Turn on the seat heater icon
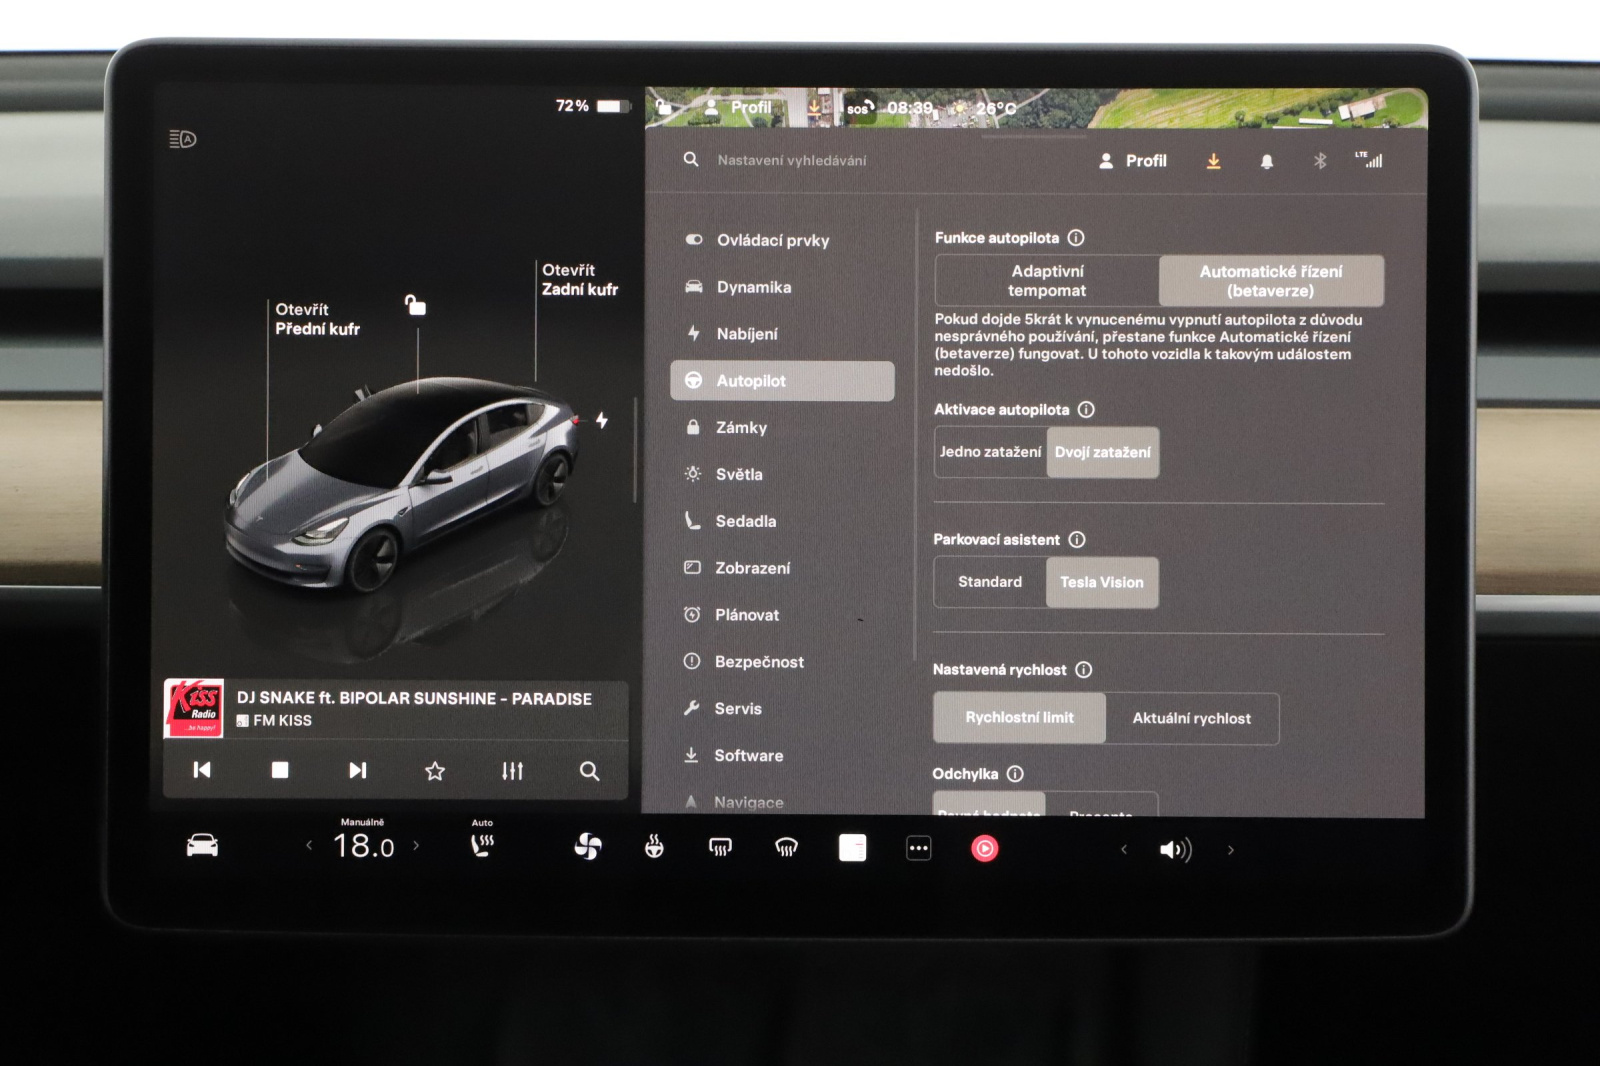 pyautogui.click(x=482, y=846)
